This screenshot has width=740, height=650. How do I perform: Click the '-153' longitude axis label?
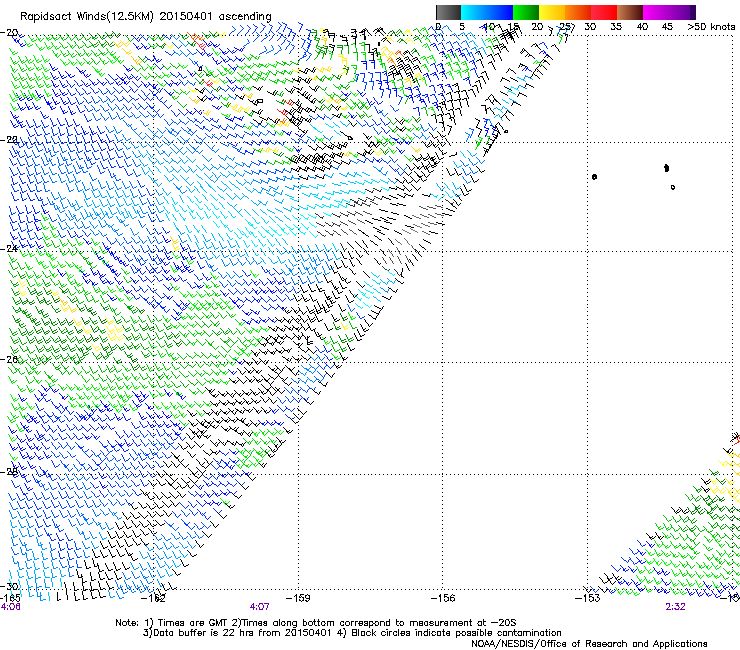(588, 599)
